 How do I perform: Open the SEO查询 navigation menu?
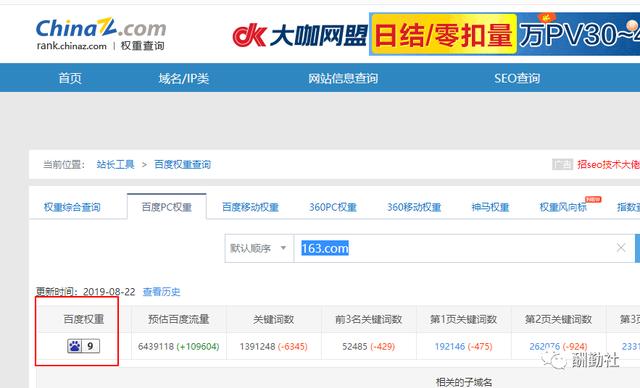[517, 78]
